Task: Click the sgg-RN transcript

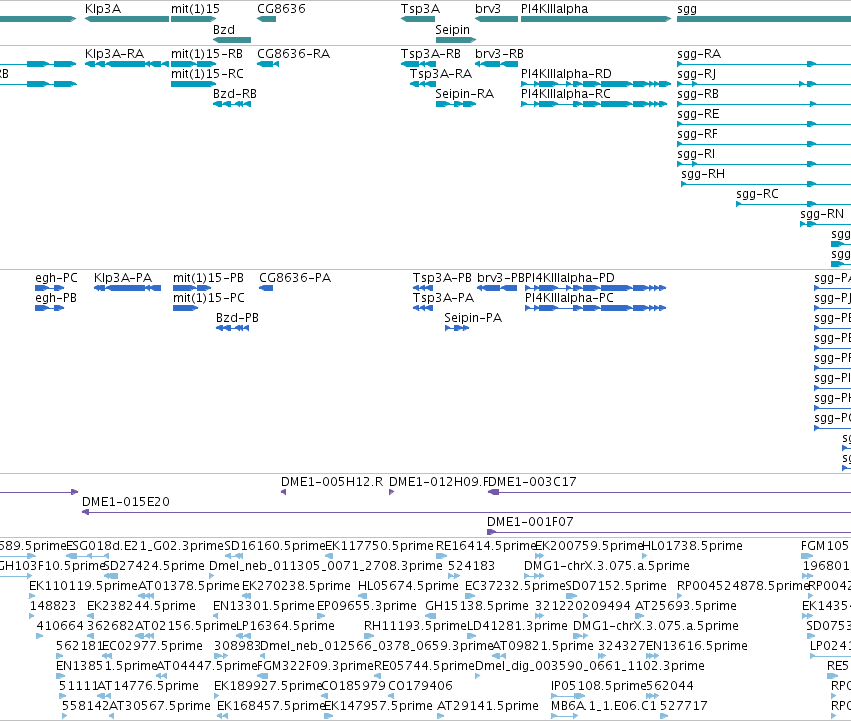Action: tap(825, 224)
